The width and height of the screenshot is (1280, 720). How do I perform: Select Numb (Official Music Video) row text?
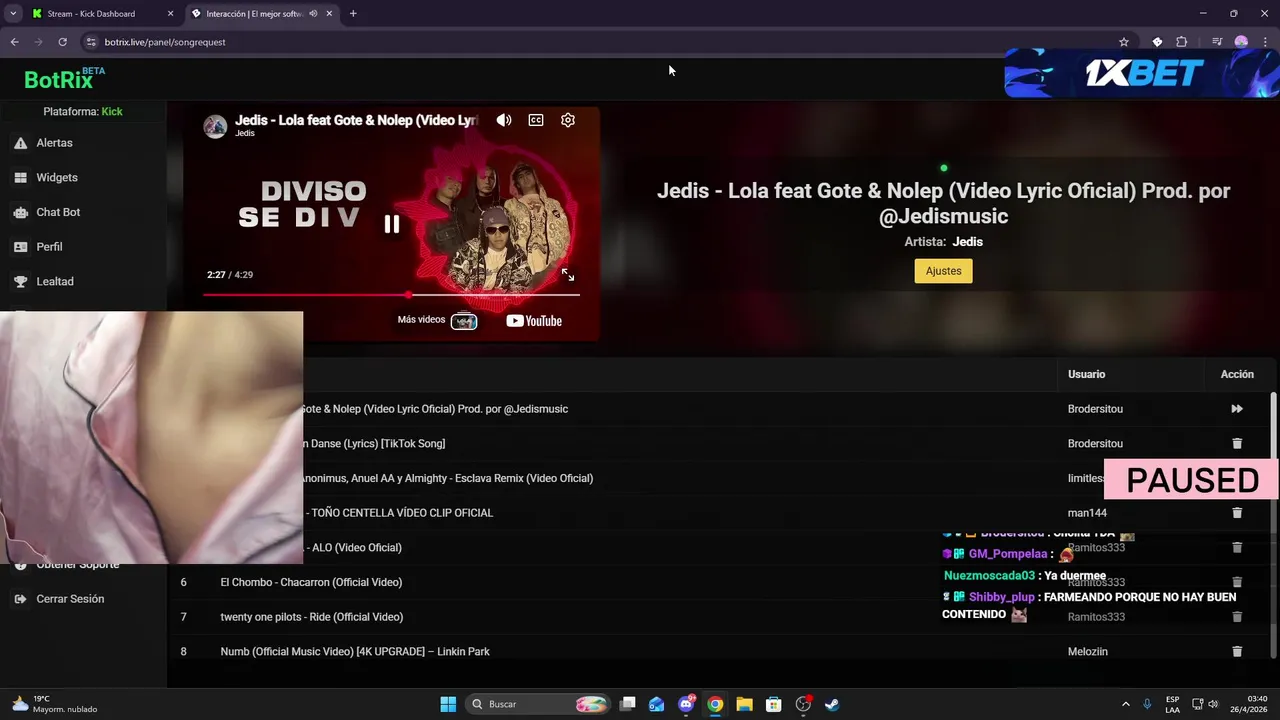[x=355, y=651]
